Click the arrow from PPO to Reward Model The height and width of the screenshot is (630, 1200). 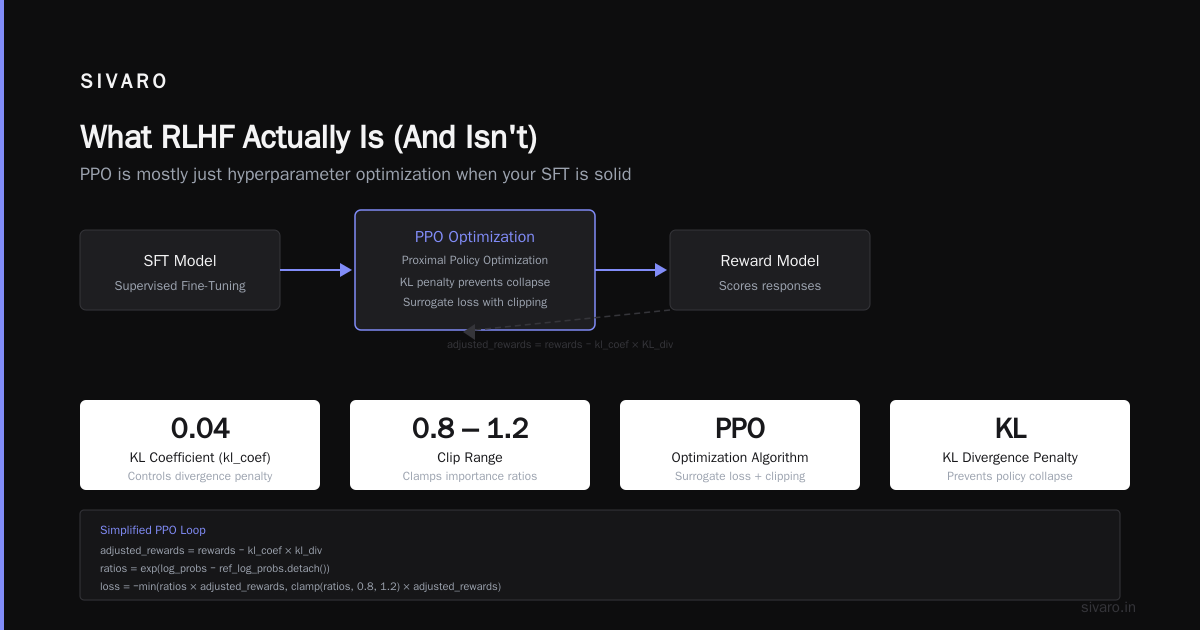pyautogui.click(x=632, y=270)
